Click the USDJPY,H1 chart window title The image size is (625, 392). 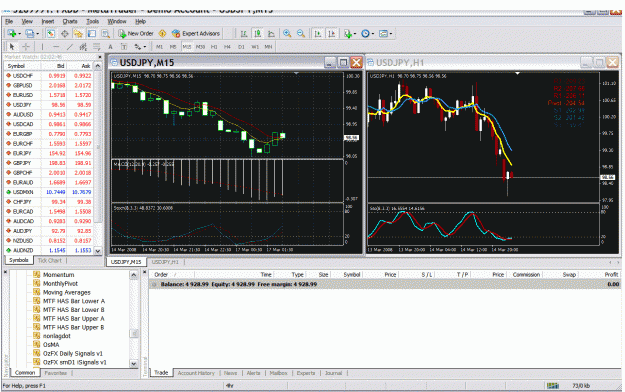pos(400,63)
